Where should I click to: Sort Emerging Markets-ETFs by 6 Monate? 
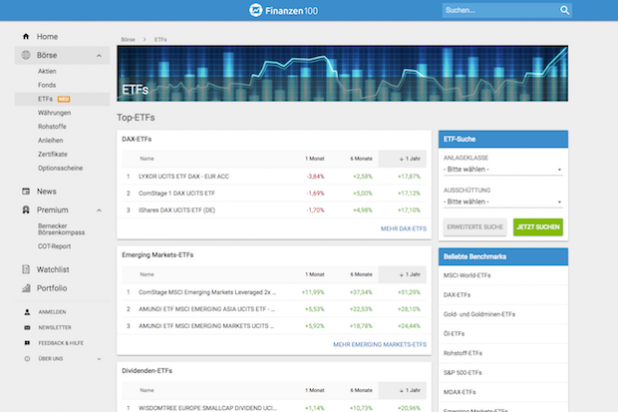click(361, 274)
